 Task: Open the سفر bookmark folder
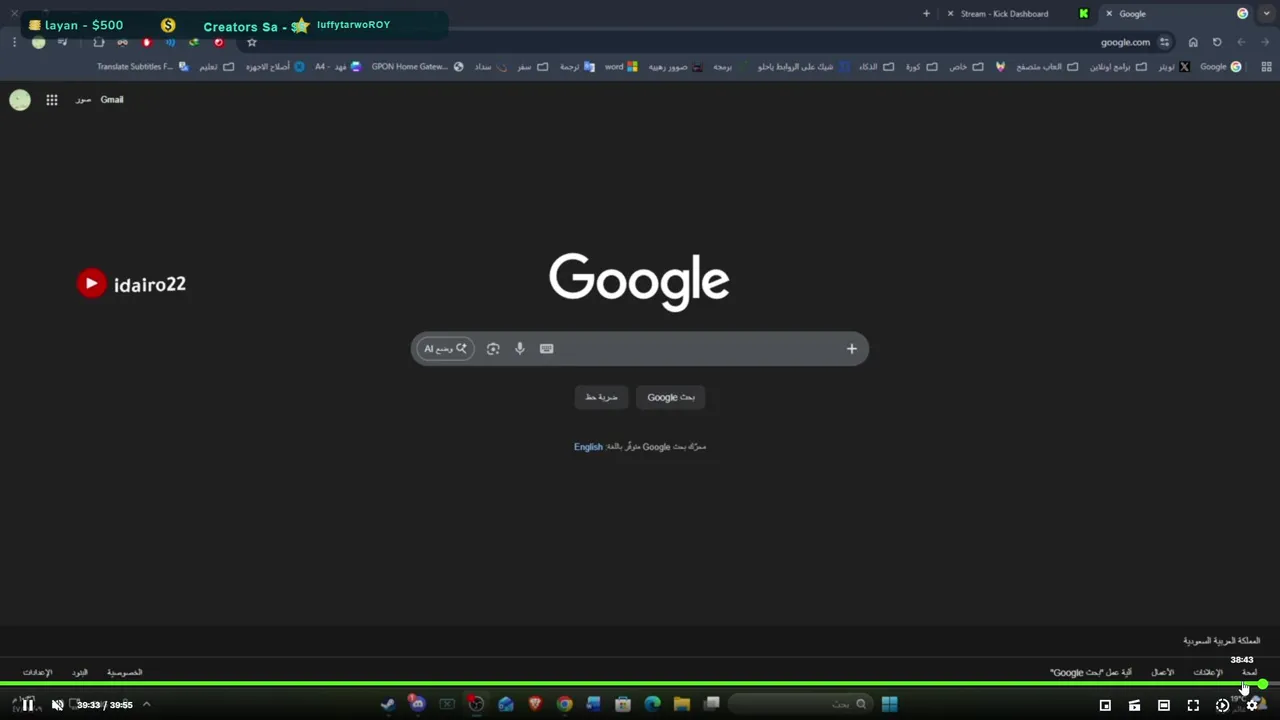(532, 67)
